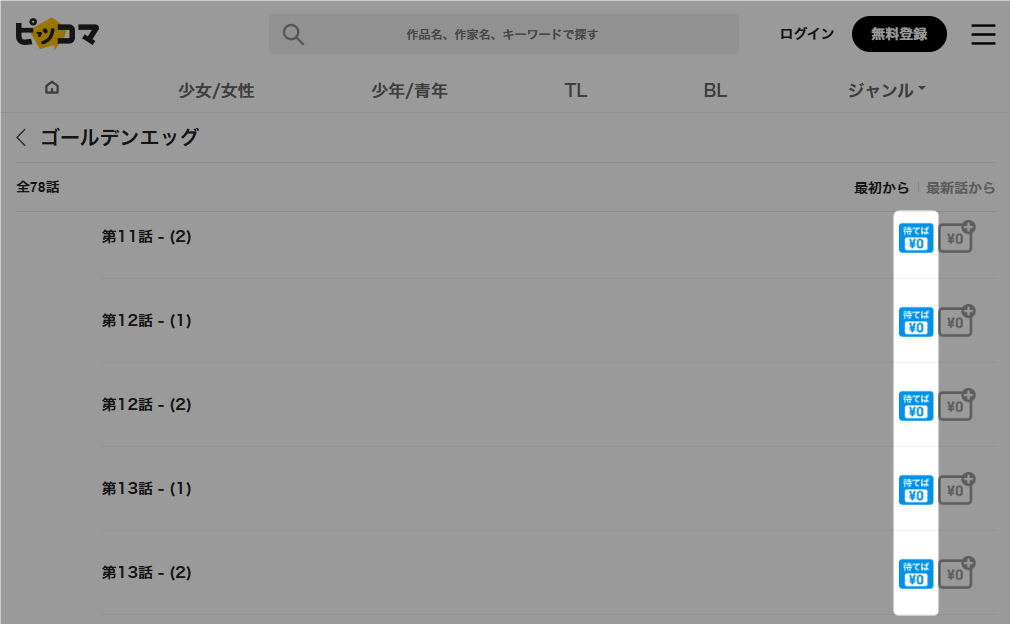The width and height of the screenshot is (1010, 624).
Task: Sort episodes by 最初から
Action: pyautogui.click(x=881, y=188)
